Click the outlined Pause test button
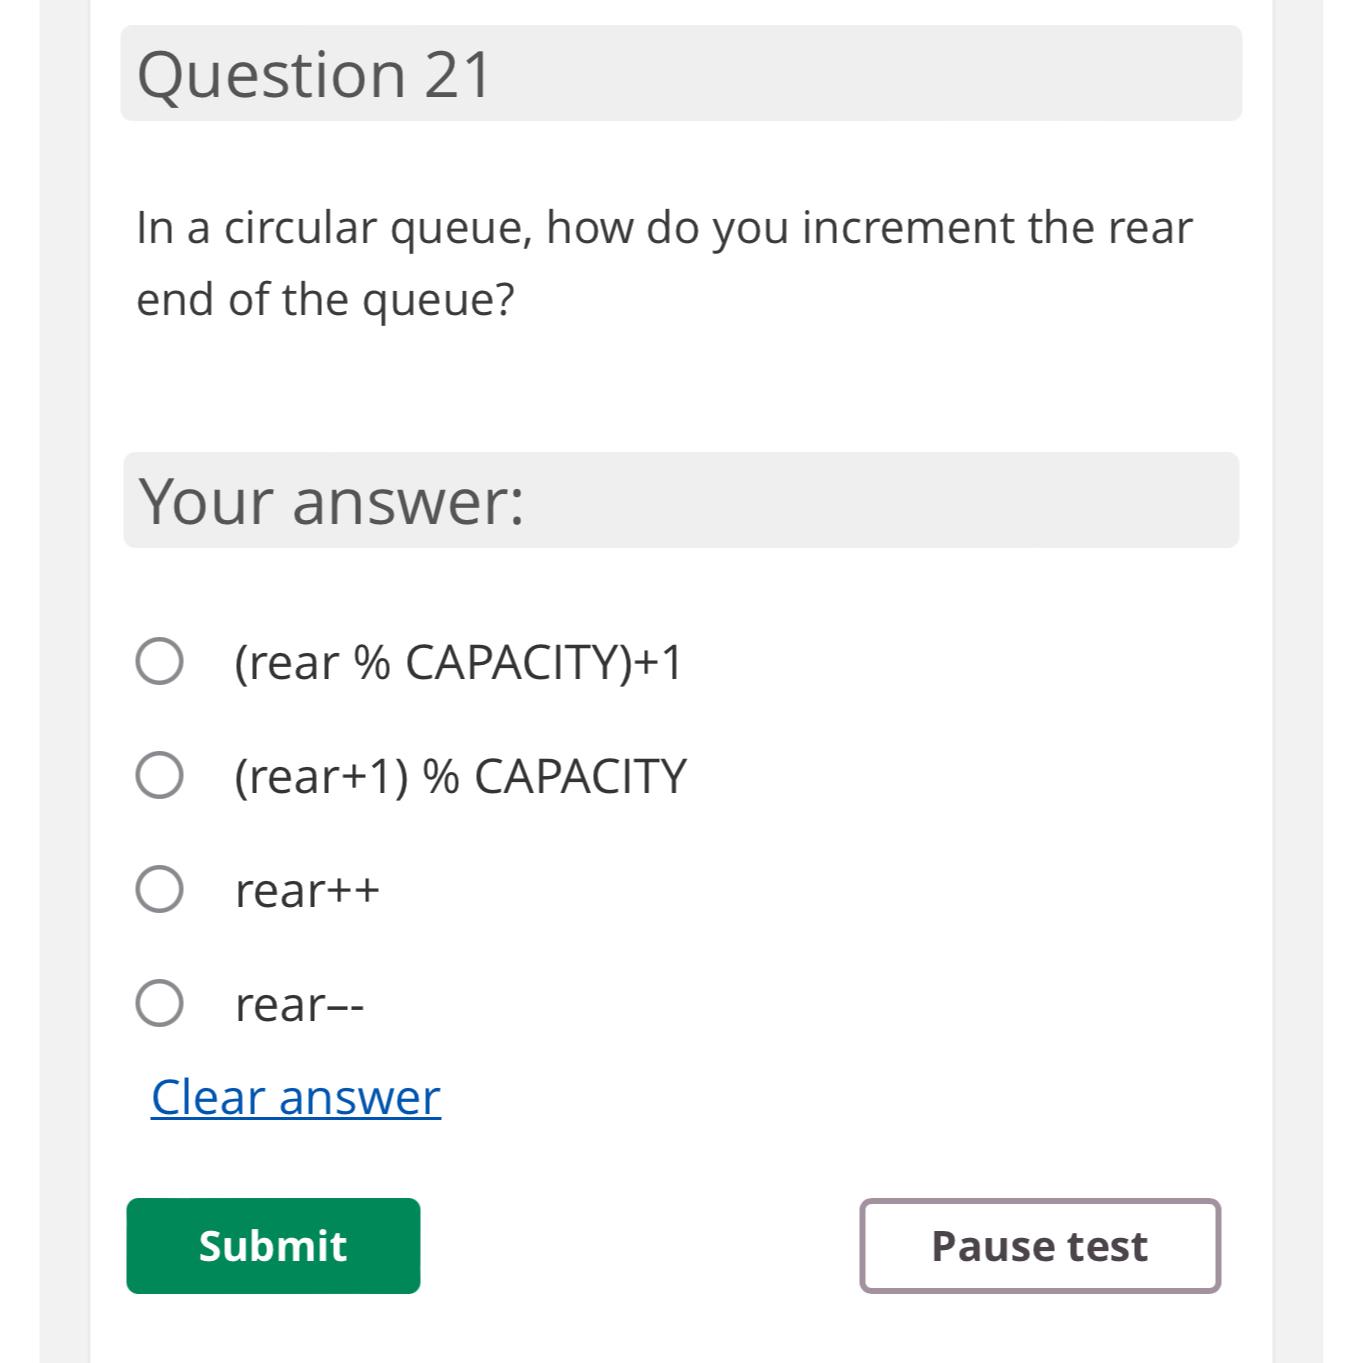1363x1363 pixels. (1040, 1245)
